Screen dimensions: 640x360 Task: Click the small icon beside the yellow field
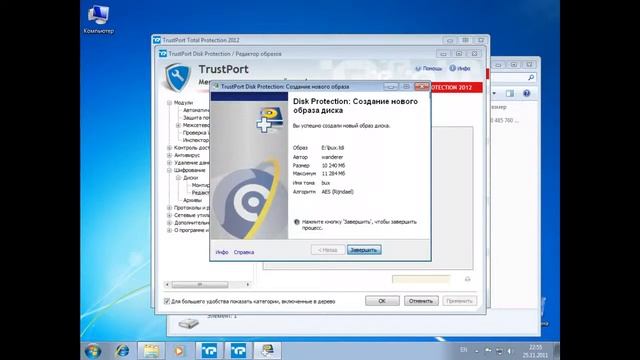tap(468, 279)
